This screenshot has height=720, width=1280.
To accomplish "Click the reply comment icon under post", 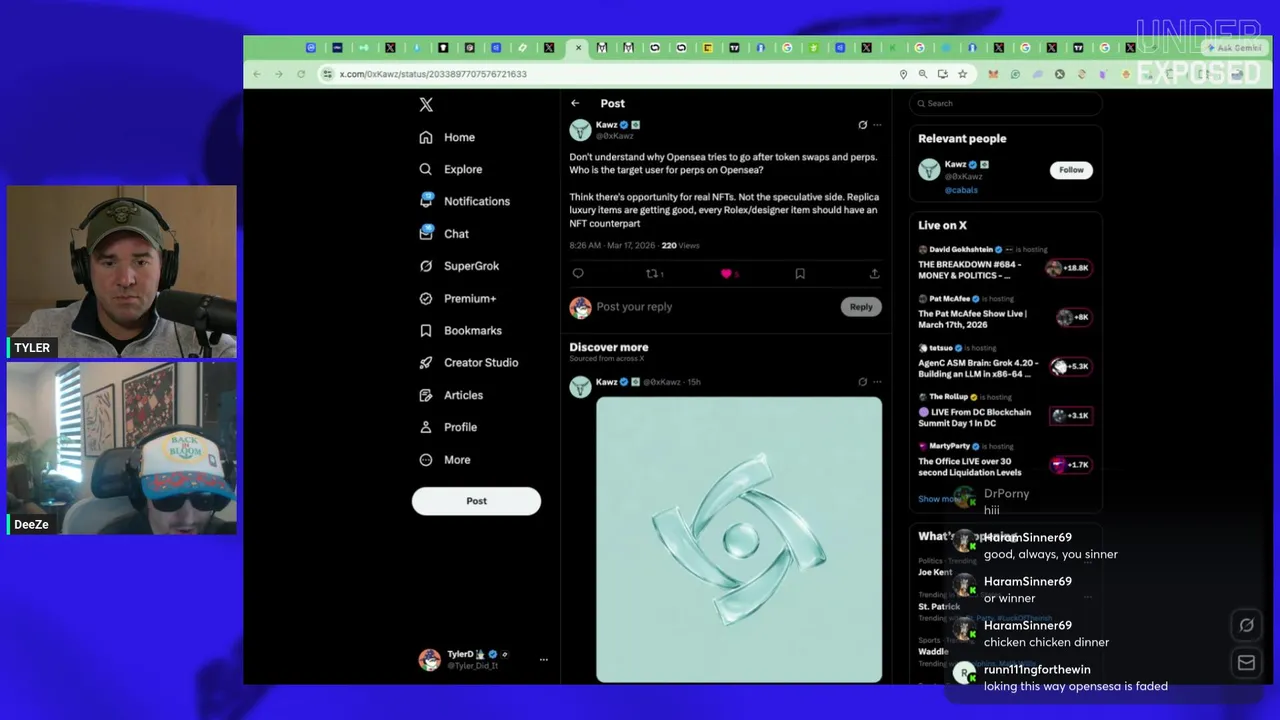I will 578,273.
